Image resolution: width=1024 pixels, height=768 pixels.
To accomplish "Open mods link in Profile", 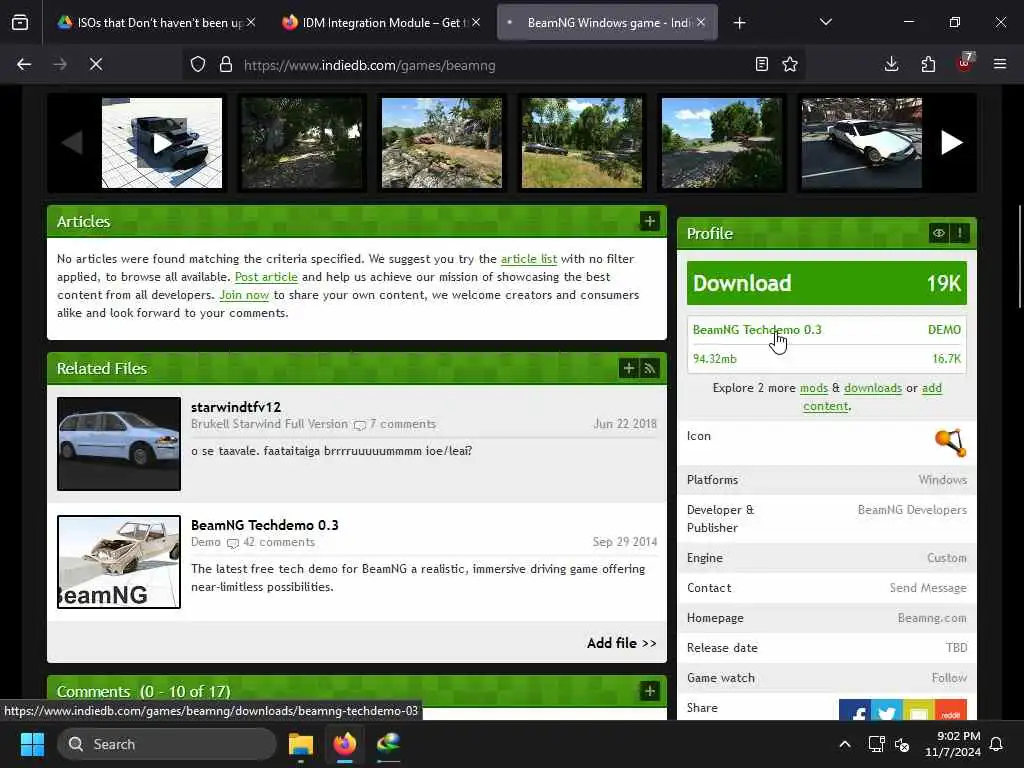I will click(x=814, y=388).
